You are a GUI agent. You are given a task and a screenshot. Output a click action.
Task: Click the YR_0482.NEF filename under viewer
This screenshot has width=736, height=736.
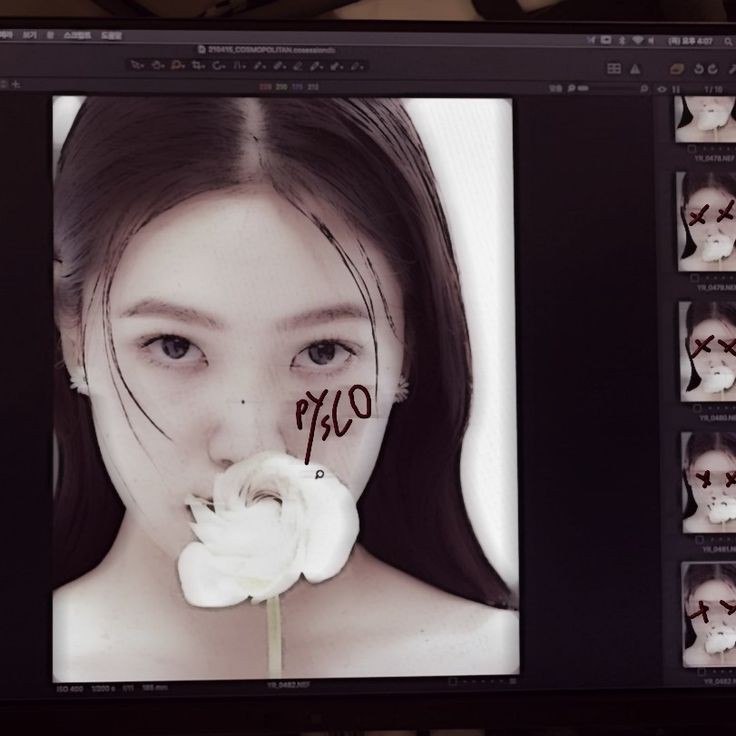pos(288,685)
